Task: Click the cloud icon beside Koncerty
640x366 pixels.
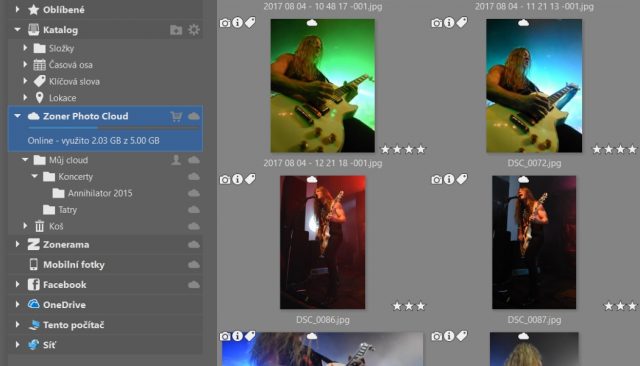Action: click(x=194, y=177)
